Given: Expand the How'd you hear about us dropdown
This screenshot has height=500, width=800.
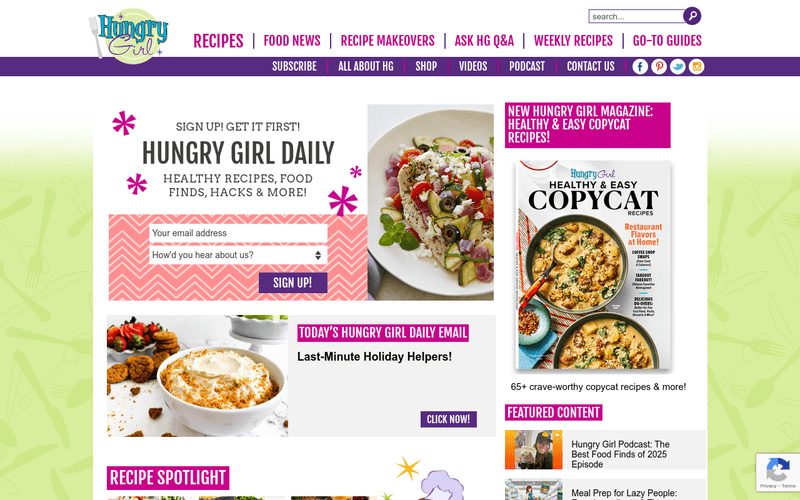Looking at the screenshot, I should [238, 255].
